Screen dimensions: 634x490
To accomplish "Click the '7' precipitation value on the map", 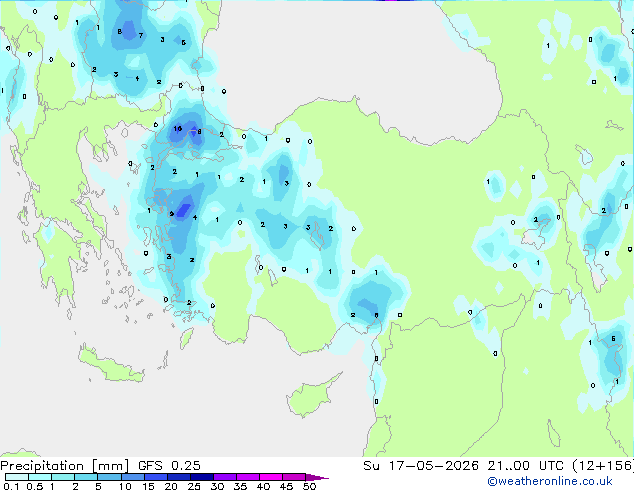I will point(141,36).
